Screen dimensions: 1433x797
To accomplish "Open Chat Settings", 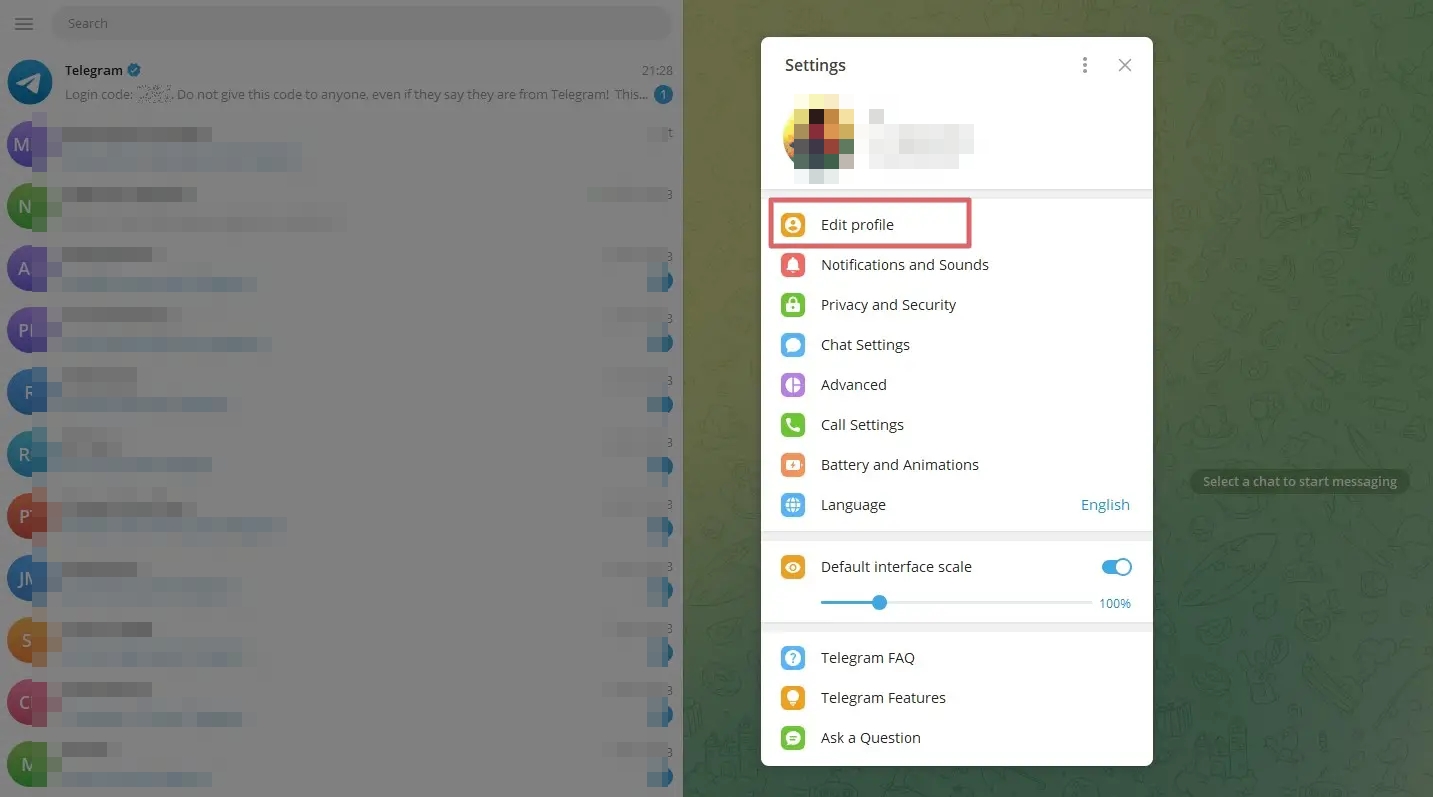I will pyautogui.click(x=957, y=345).
